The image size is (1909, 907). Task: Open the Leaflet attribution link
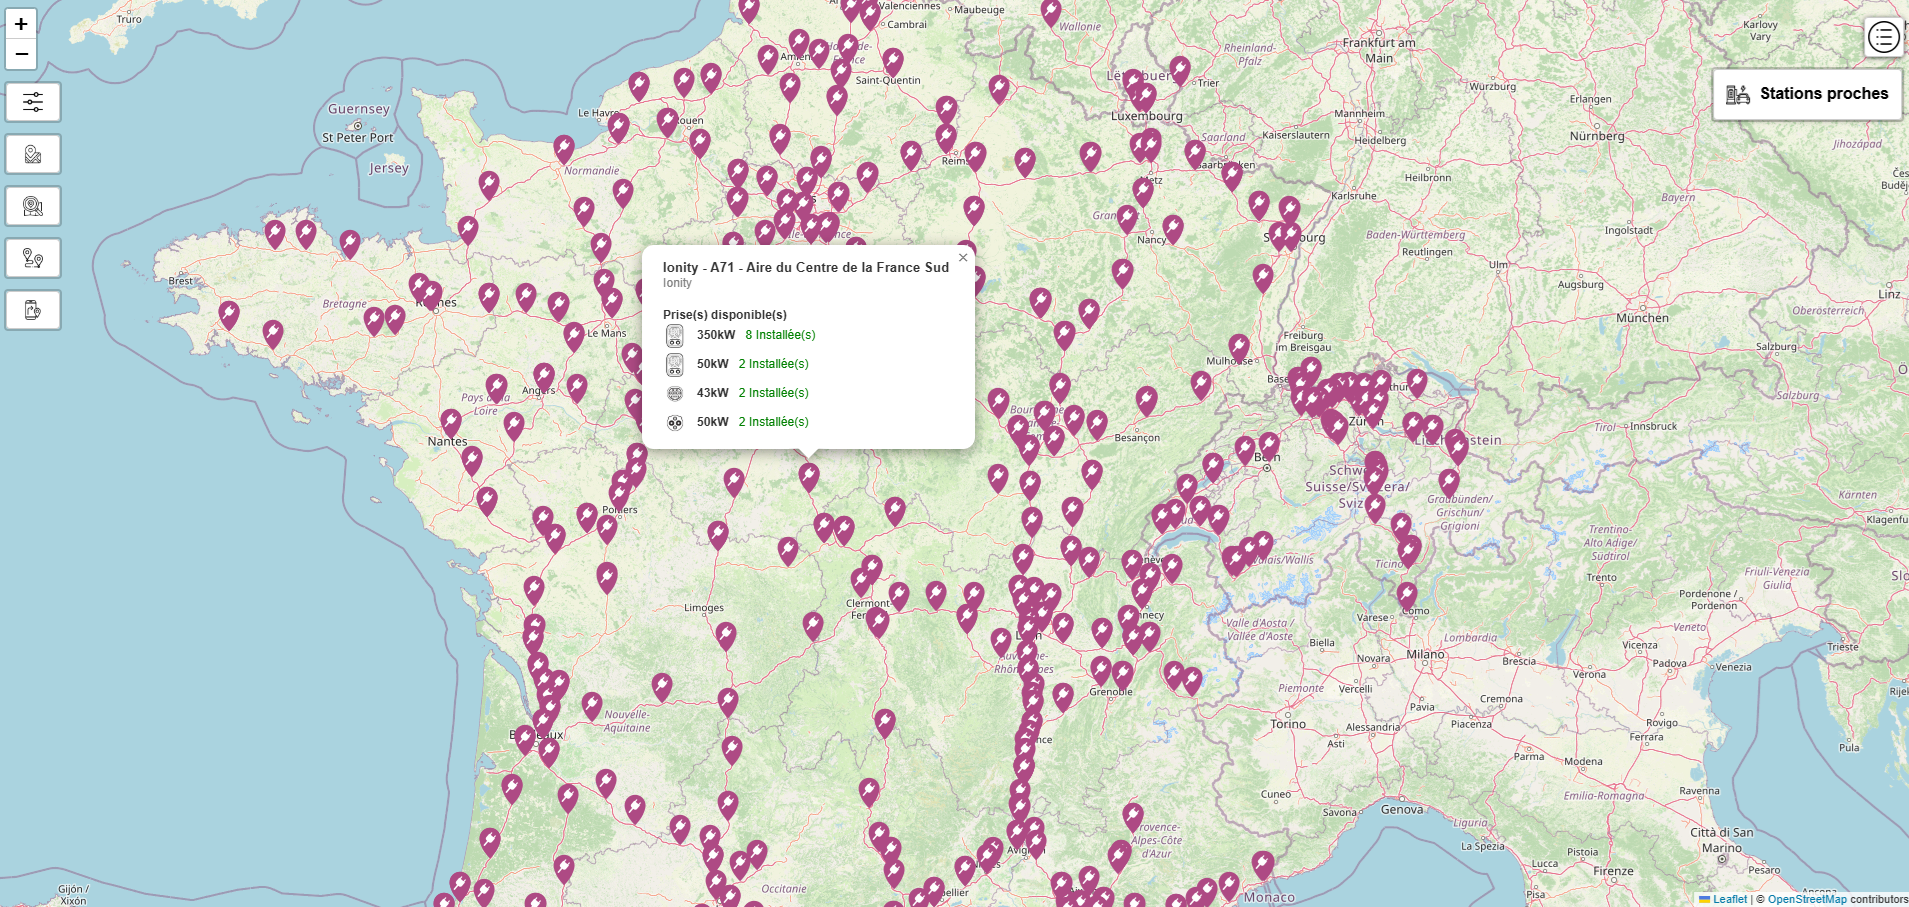click(1729, 899)
